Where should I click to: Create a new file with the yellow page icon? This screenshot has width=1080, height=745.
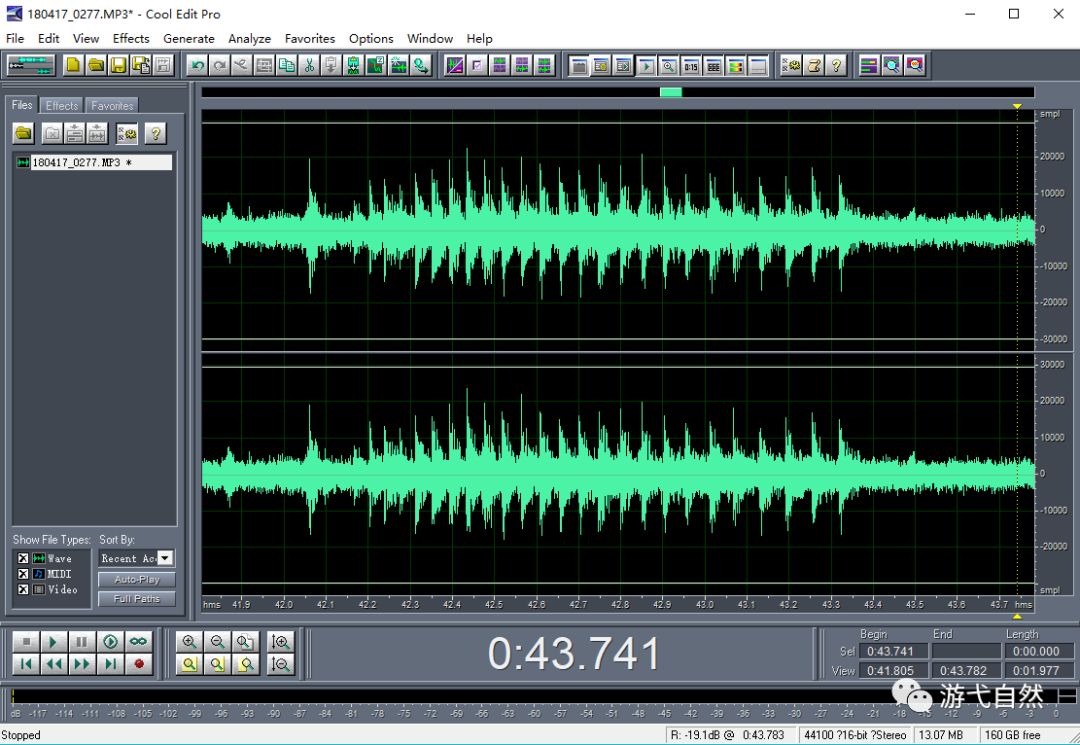point(73,65)
